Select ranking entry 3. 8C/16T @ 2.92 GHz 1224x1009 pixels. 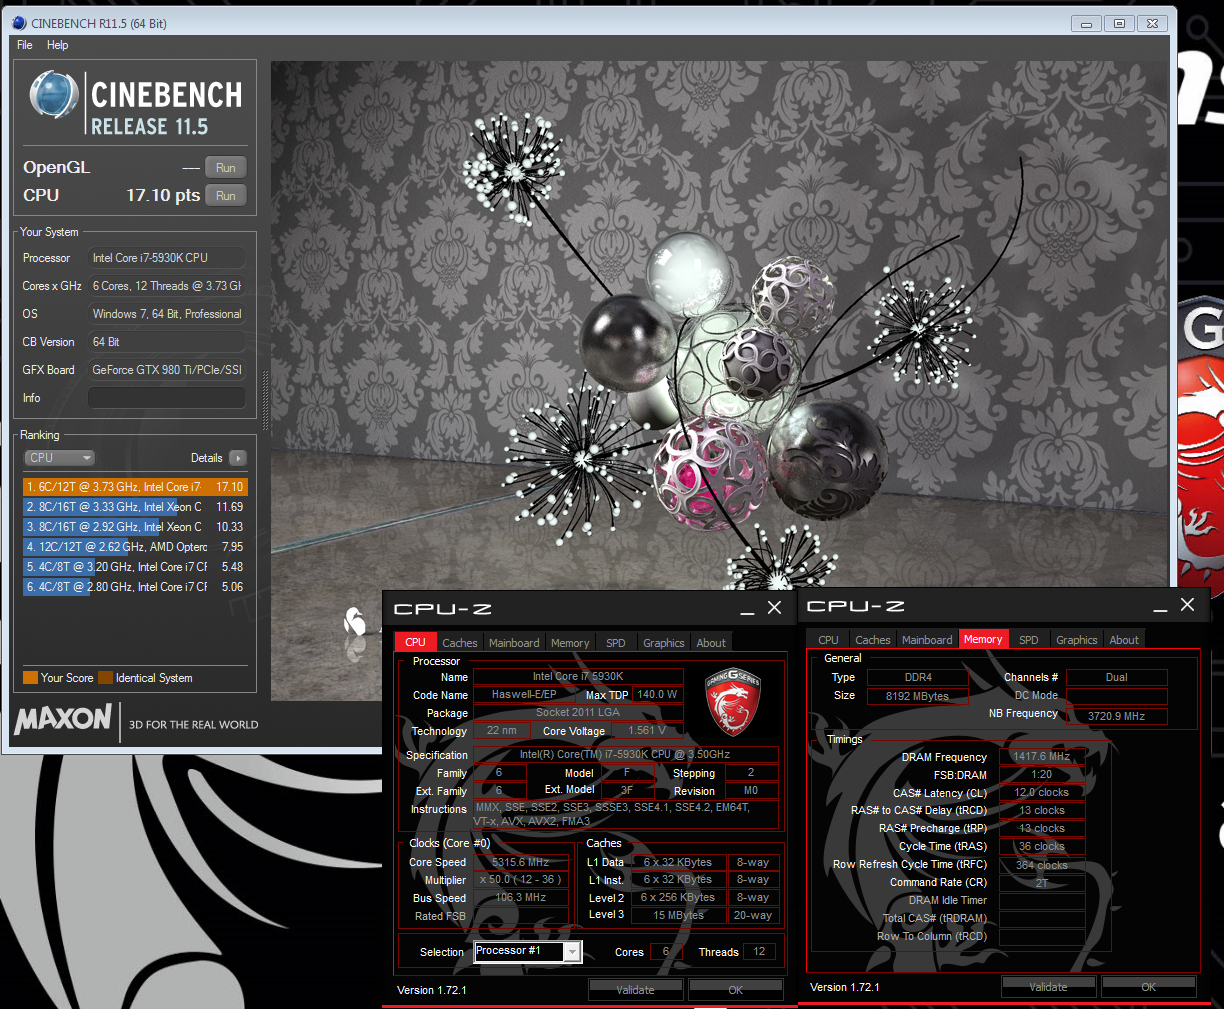pos(135,527)
